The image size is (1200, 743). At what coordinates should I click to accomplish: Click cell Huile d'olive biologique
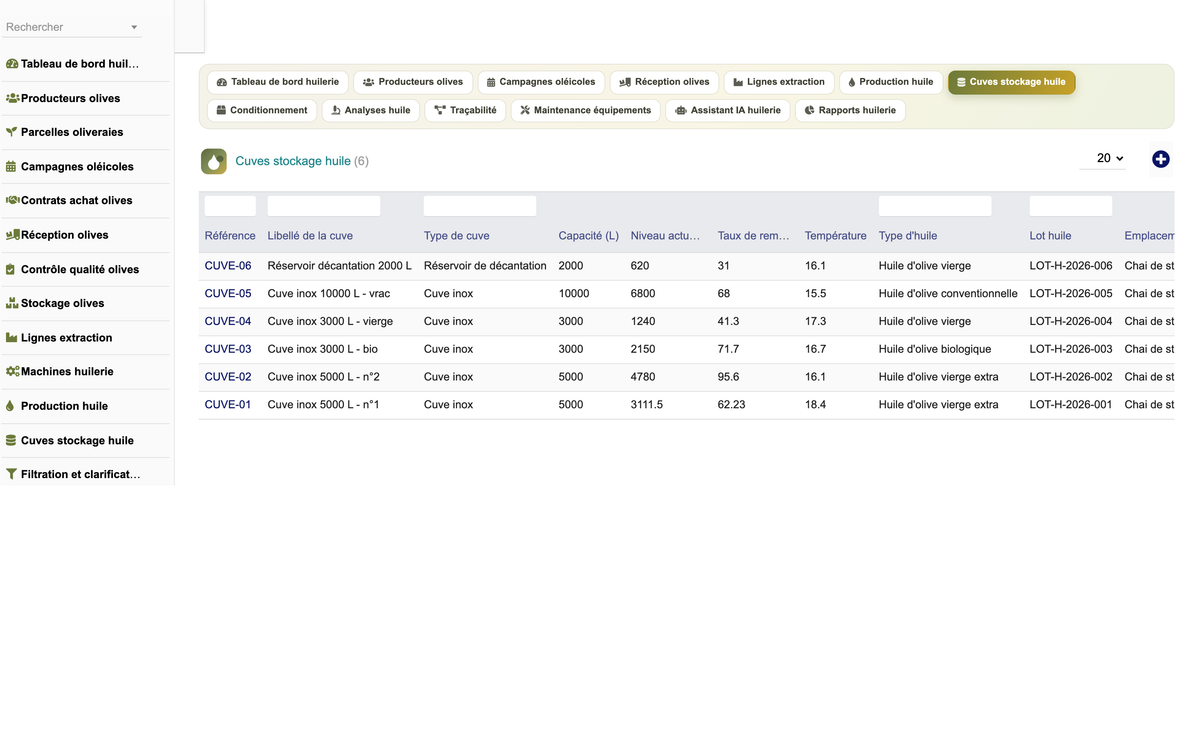click(x=935, y=349)
